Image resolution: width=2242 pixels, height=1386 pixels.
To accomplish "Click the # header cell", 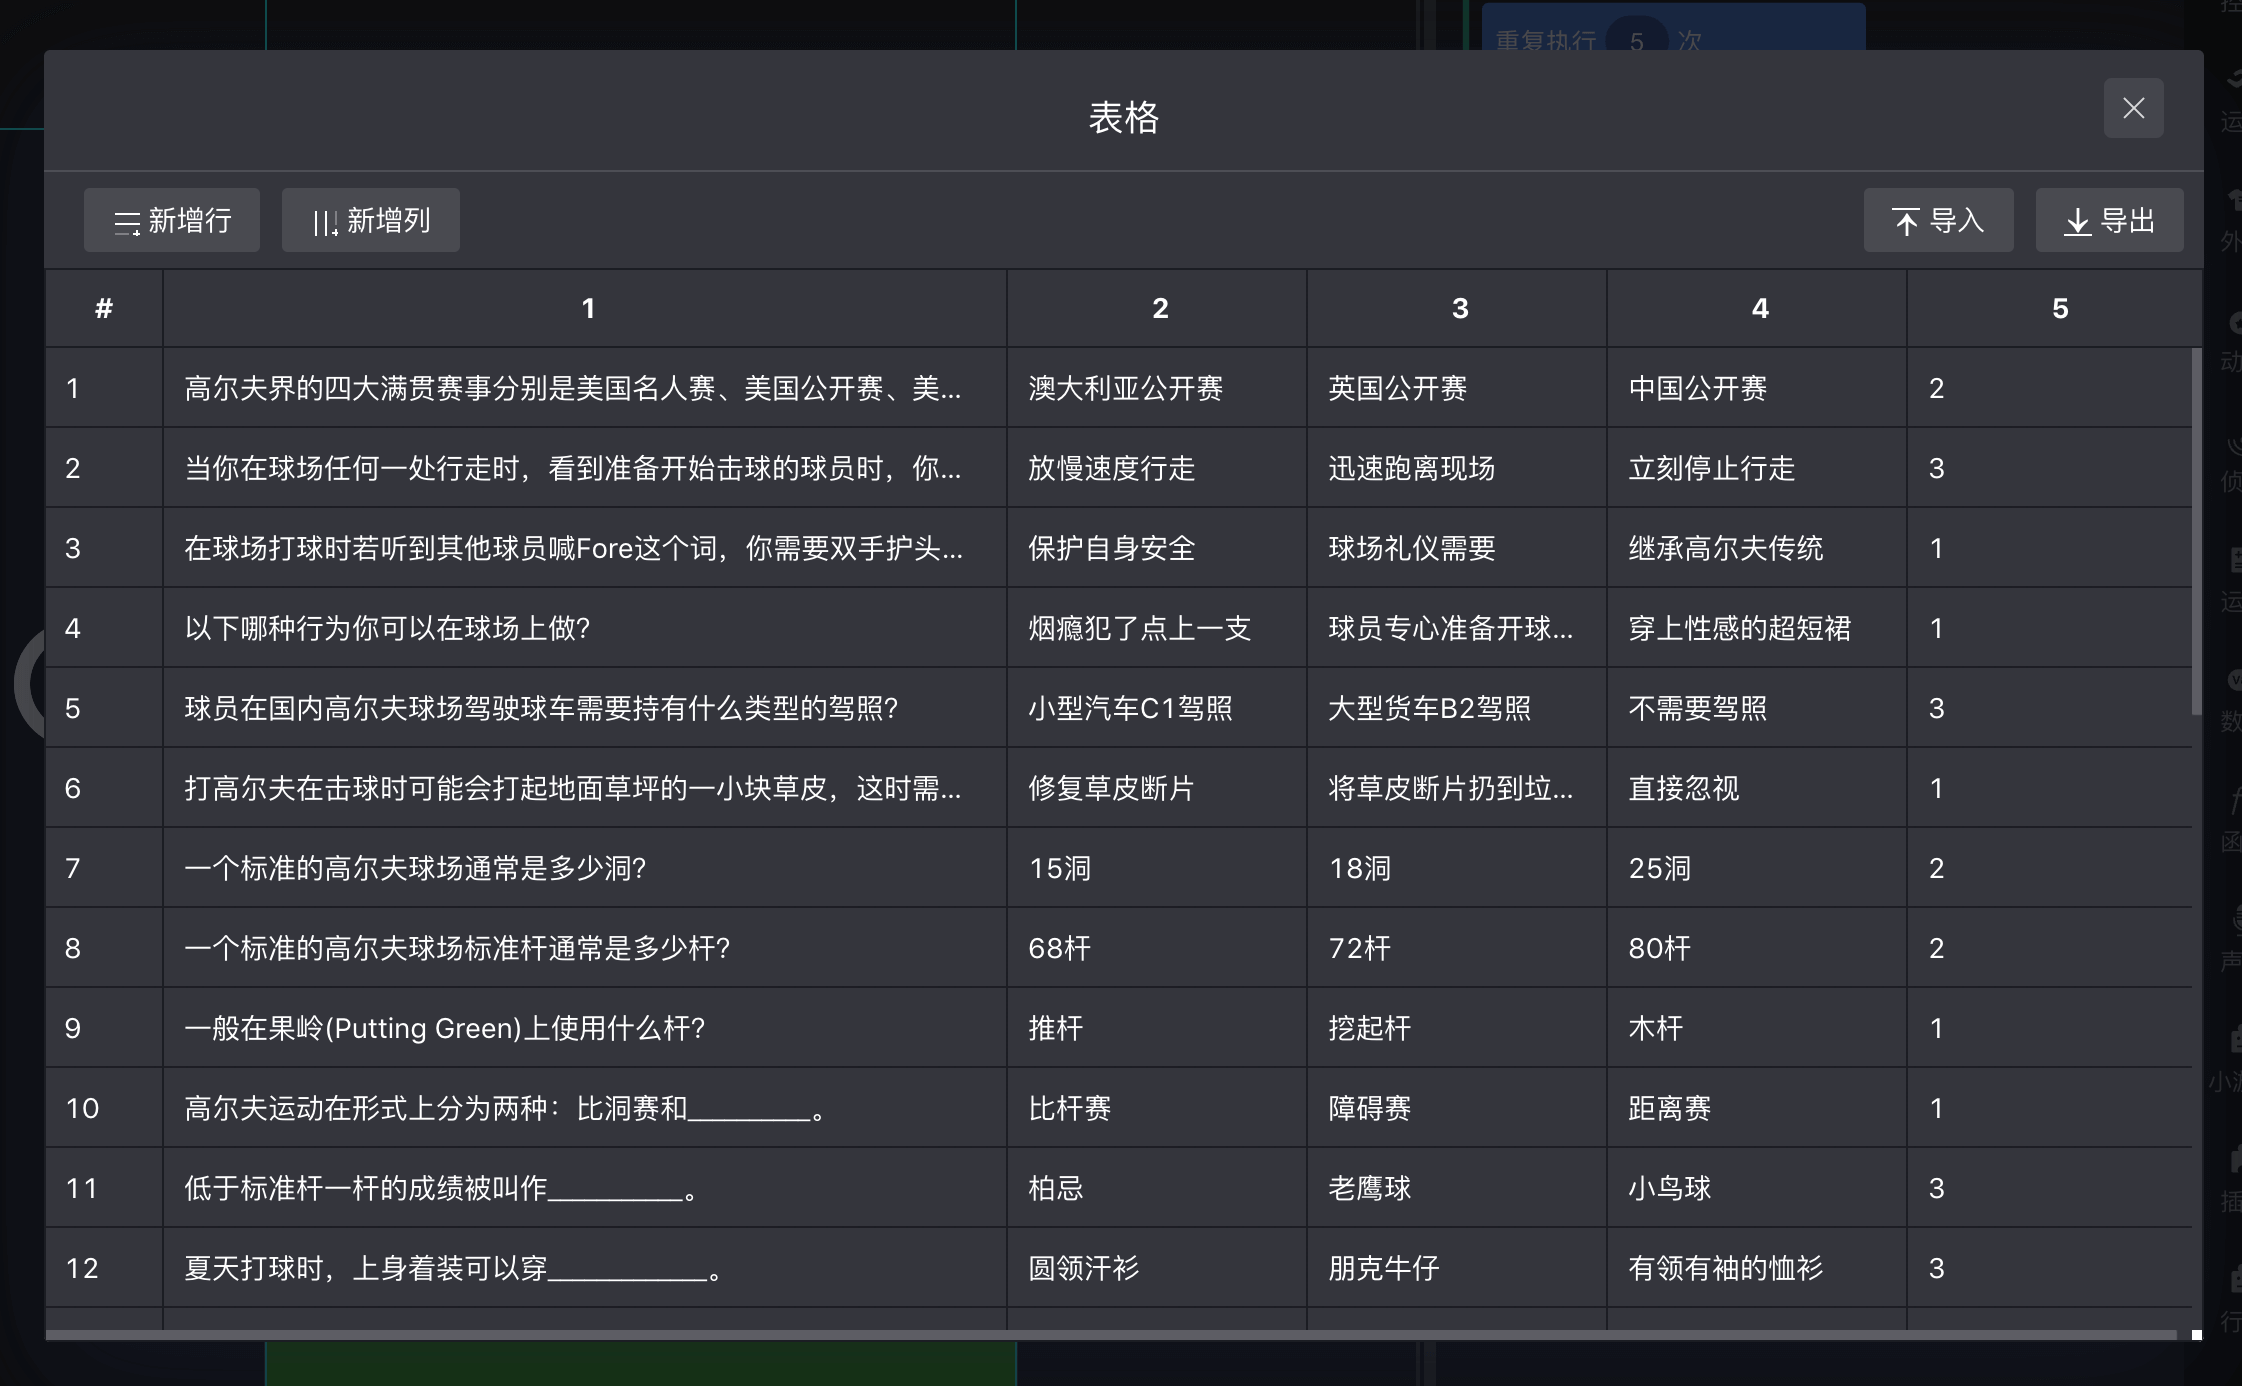I will [x=104, y=308].
